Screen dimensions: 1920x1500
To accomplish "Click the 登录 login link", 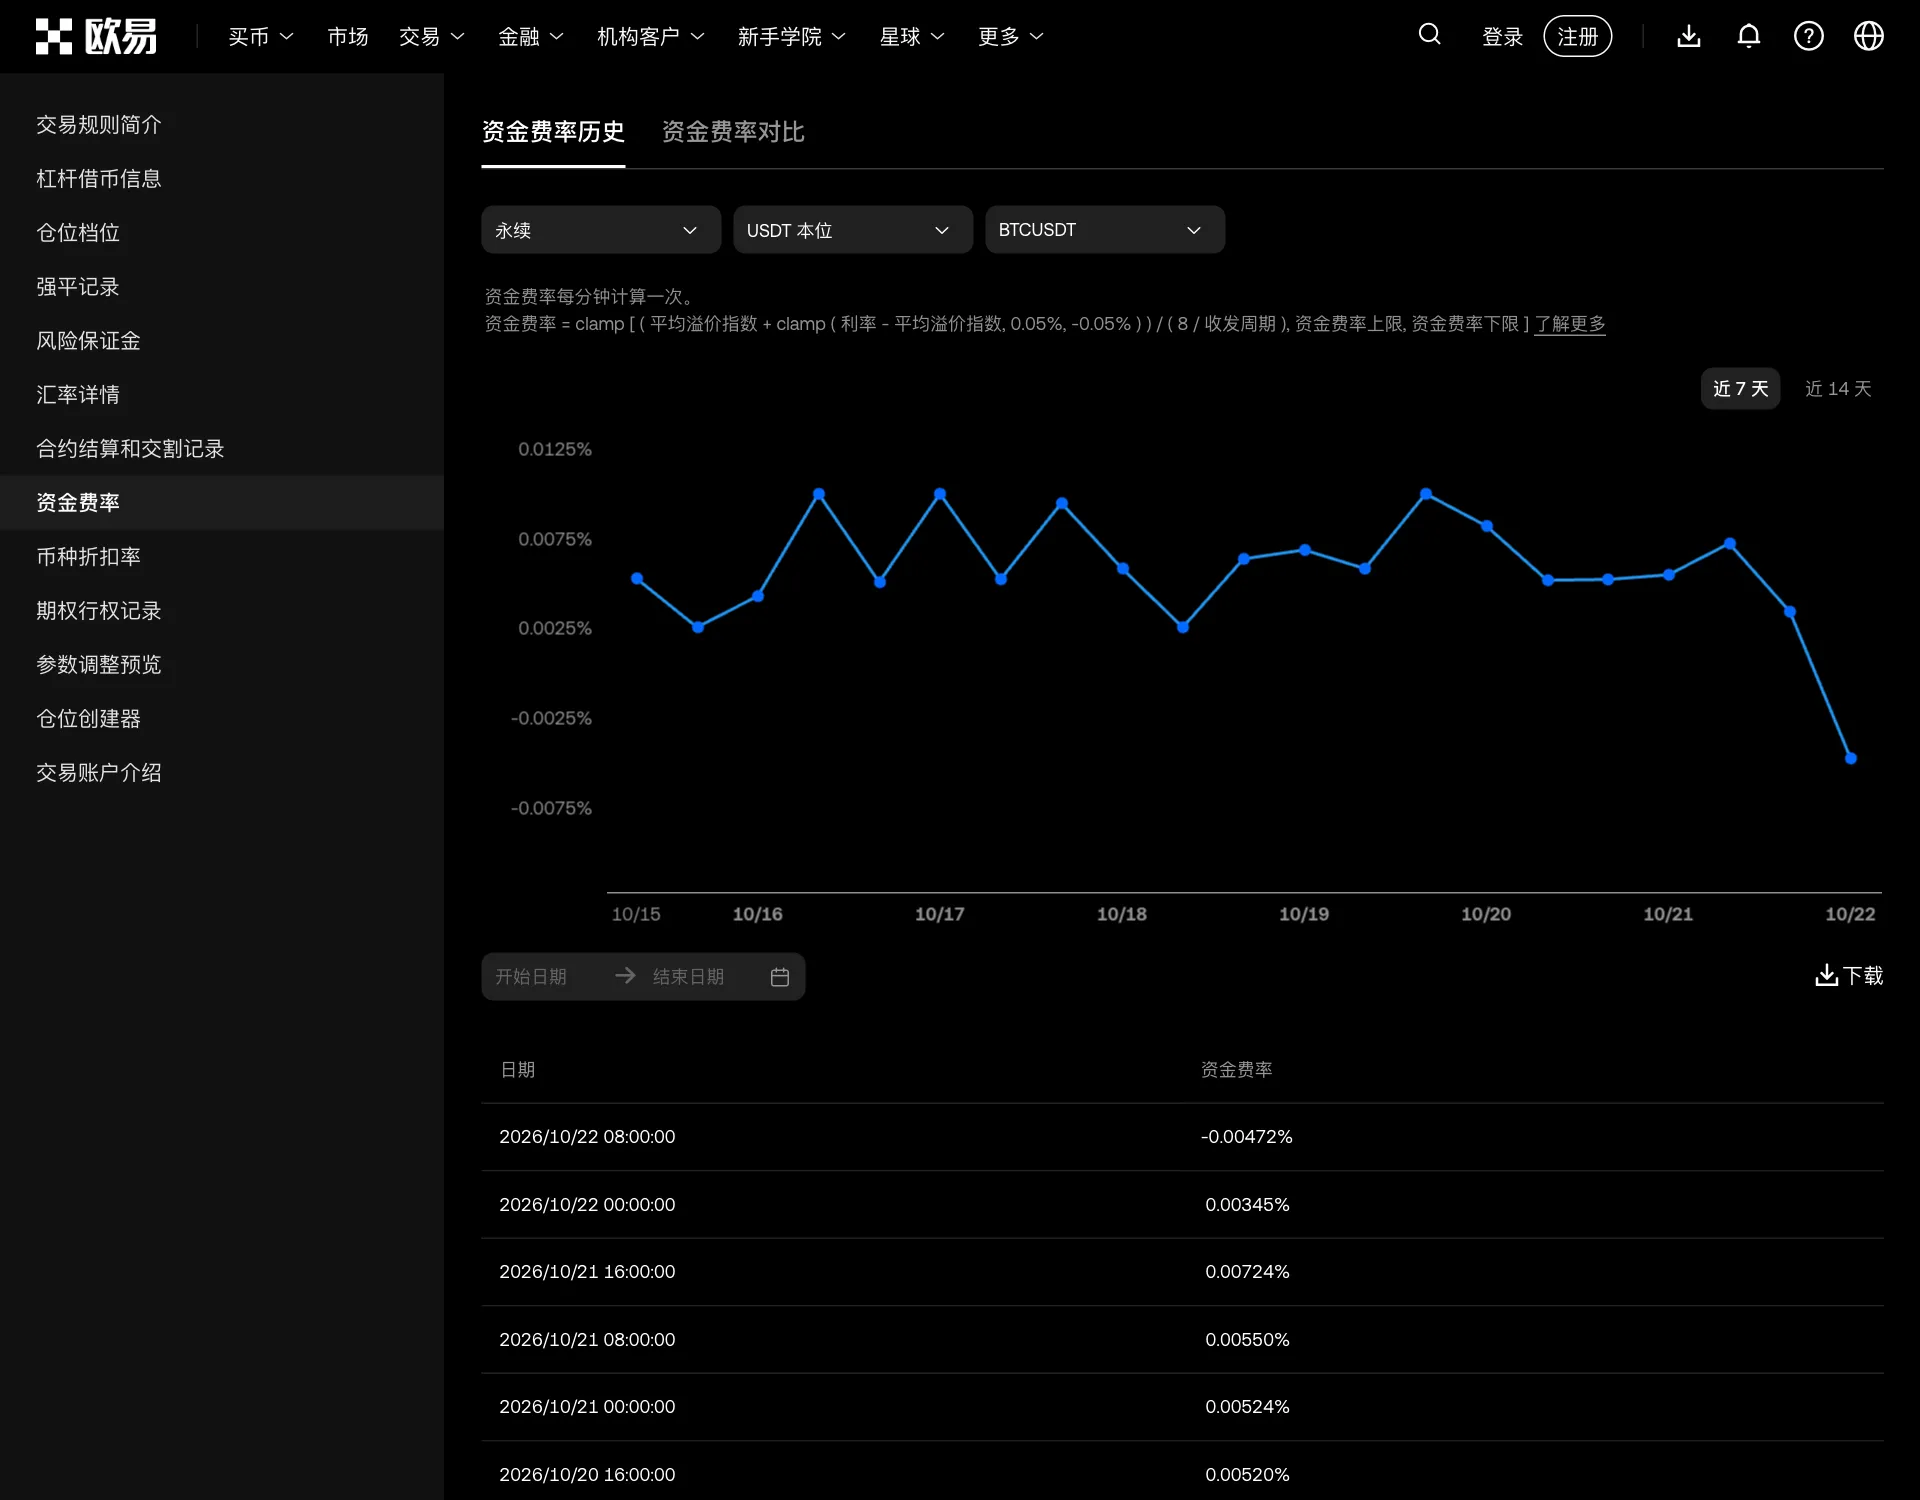I will 1502,37.
